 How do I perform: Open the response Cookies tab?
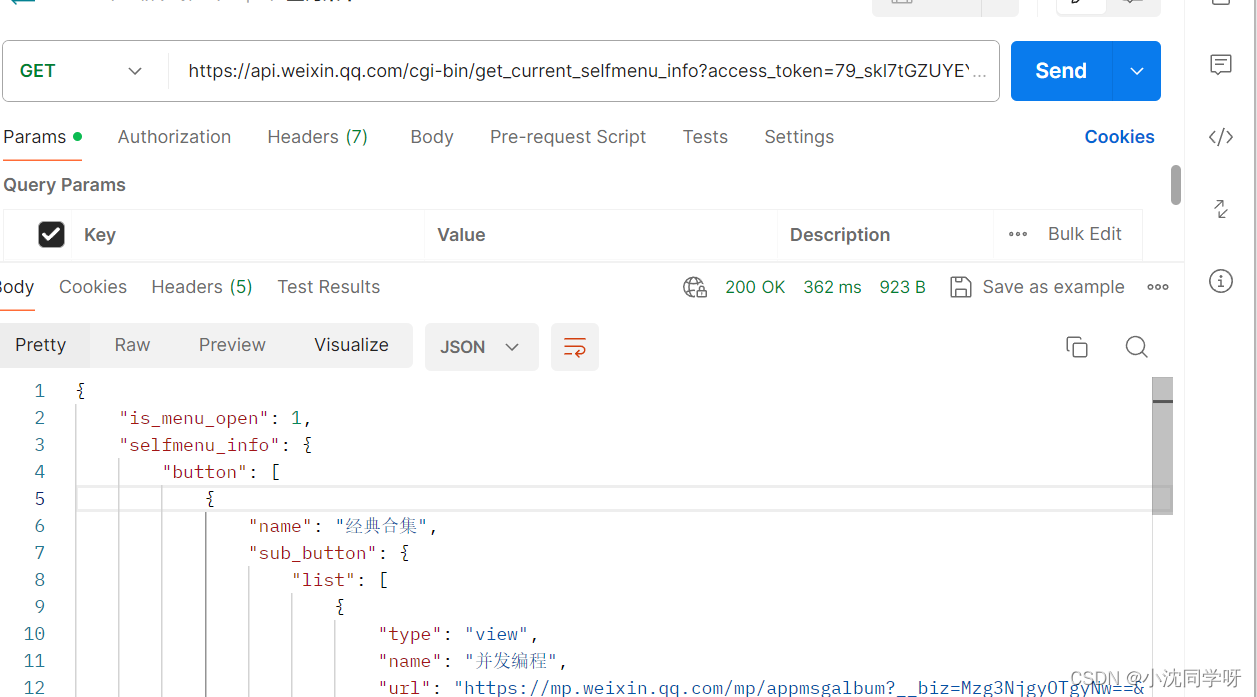point(93,287)
